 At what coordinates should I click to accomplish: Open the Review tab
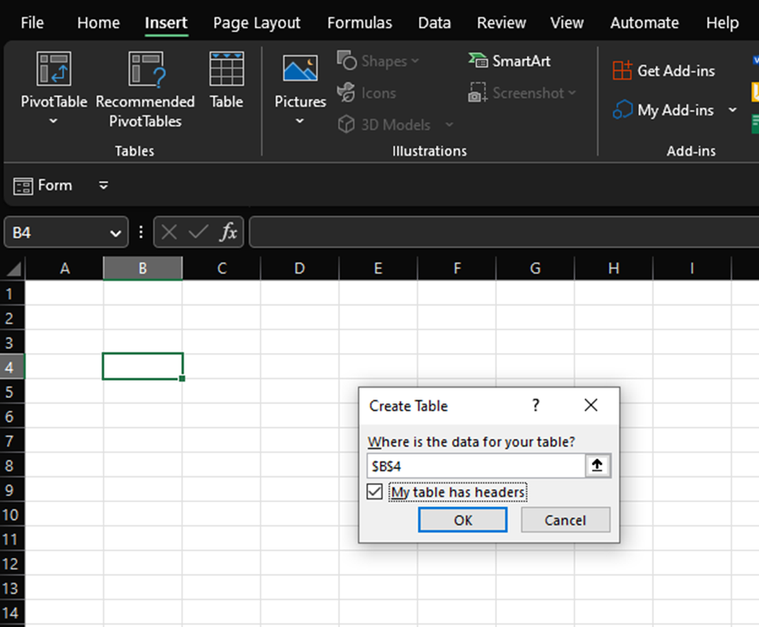click(501, 23)
